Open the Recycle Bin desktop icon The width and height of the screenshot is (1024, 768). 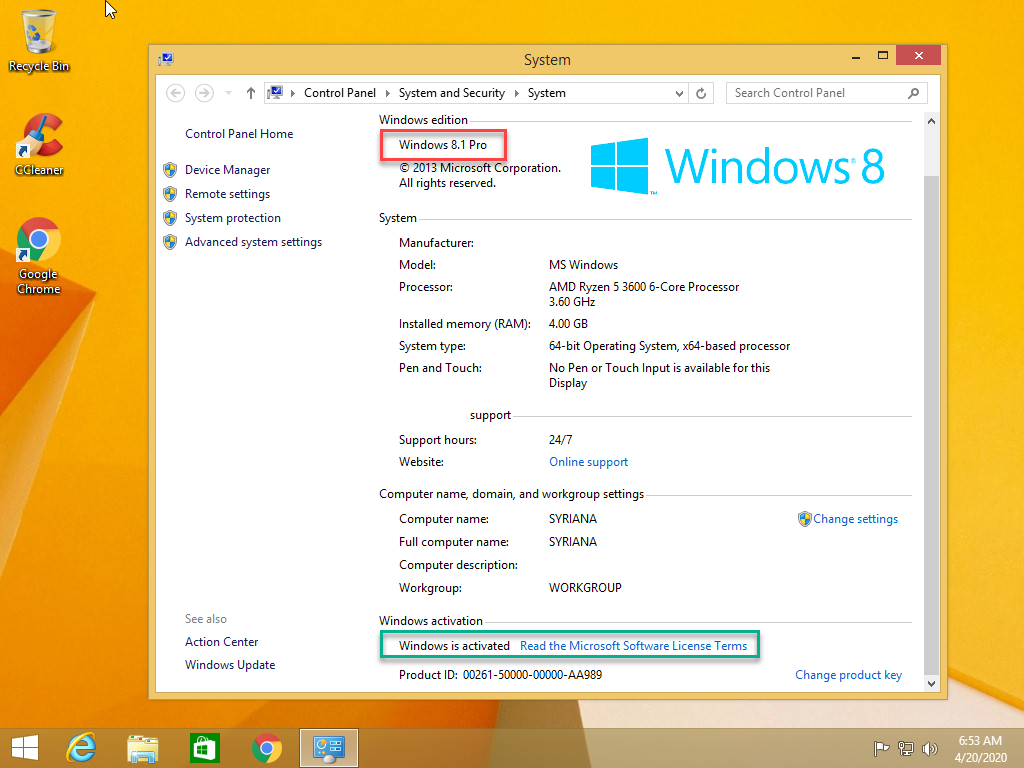pyautogui.click(x=39, y=40)
